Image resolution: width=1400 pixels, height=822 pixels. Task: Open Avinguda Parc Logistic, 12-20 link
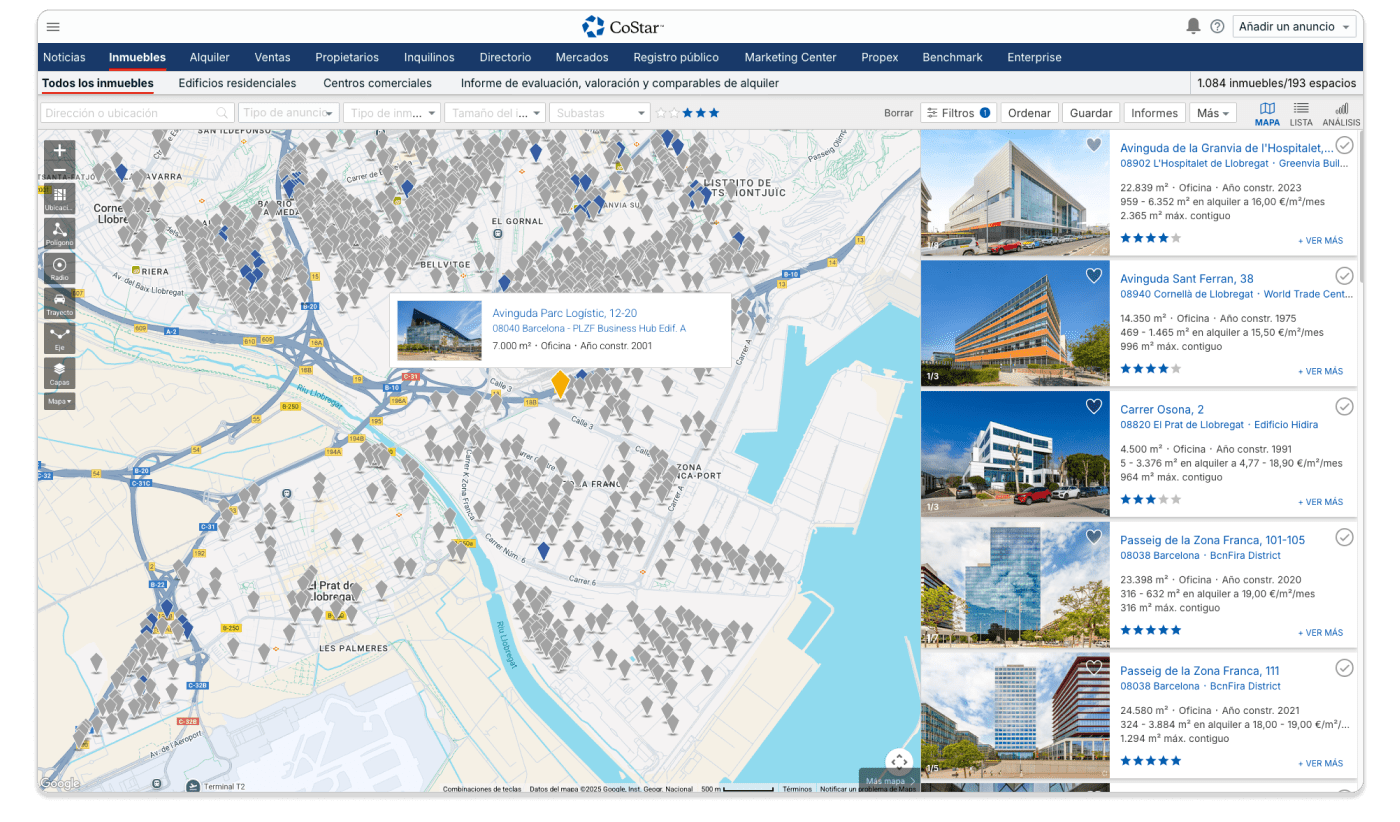[564, 313]
